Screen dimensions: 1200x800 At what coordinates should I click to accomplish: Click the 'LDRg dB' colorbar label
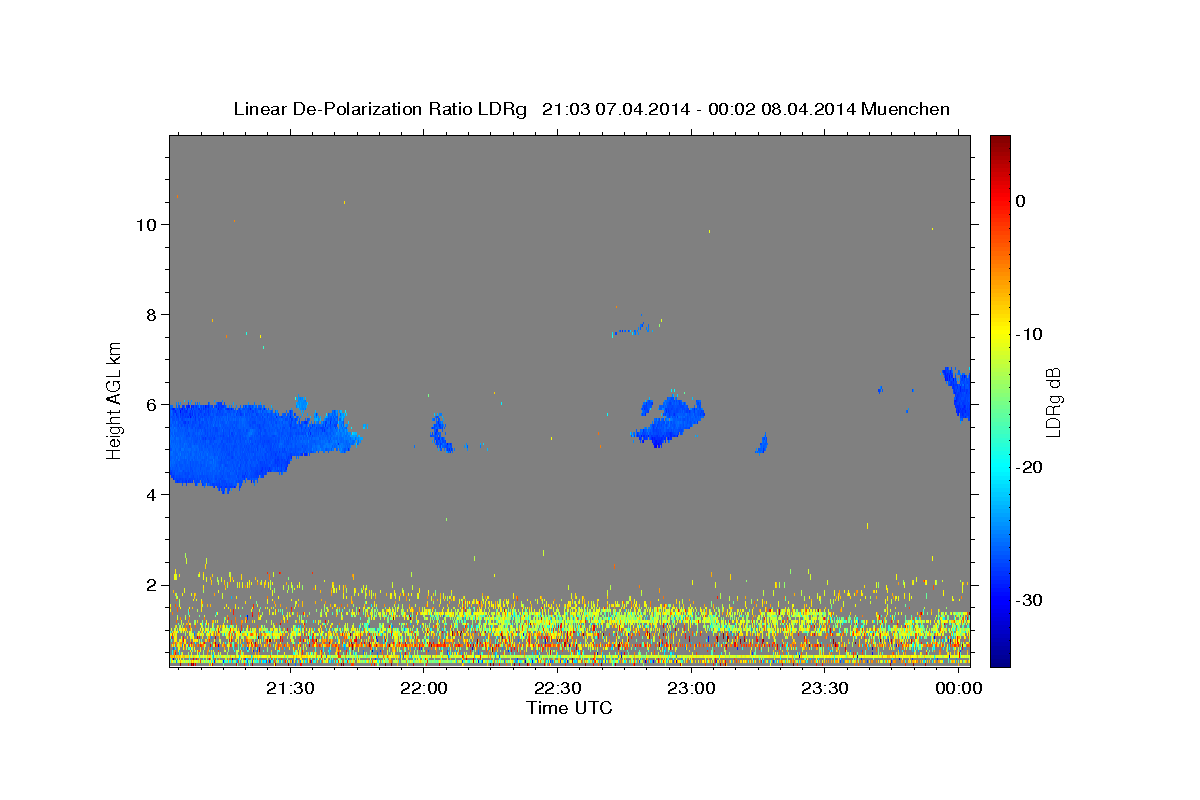pyautogui.click(x=1053, y=400)
